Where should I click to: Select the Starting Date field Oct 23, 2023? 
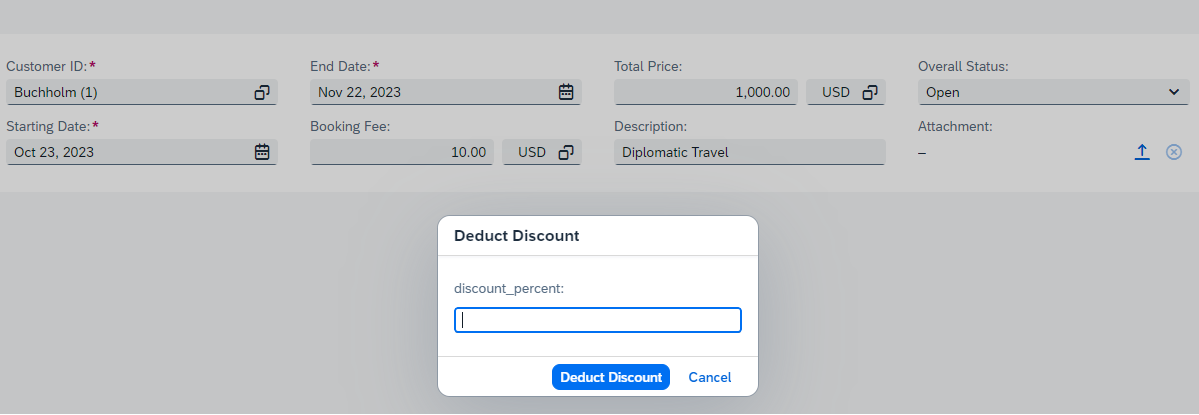[x=141, y=152]
